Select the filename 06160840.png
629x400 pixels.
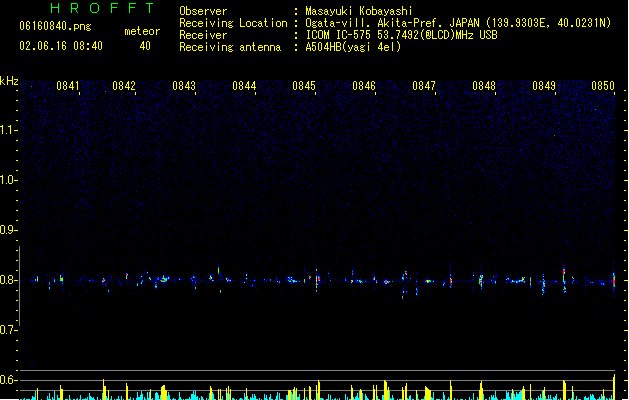click(x=55, y=26)
